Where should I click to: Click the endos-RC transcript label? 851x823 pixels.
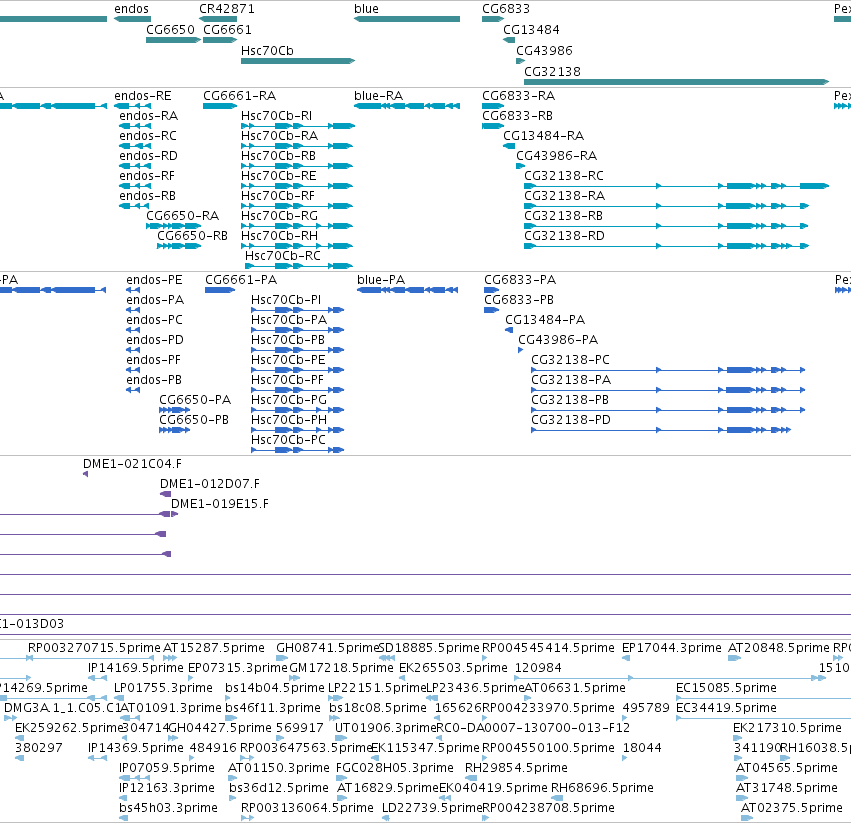coord(148,136)
